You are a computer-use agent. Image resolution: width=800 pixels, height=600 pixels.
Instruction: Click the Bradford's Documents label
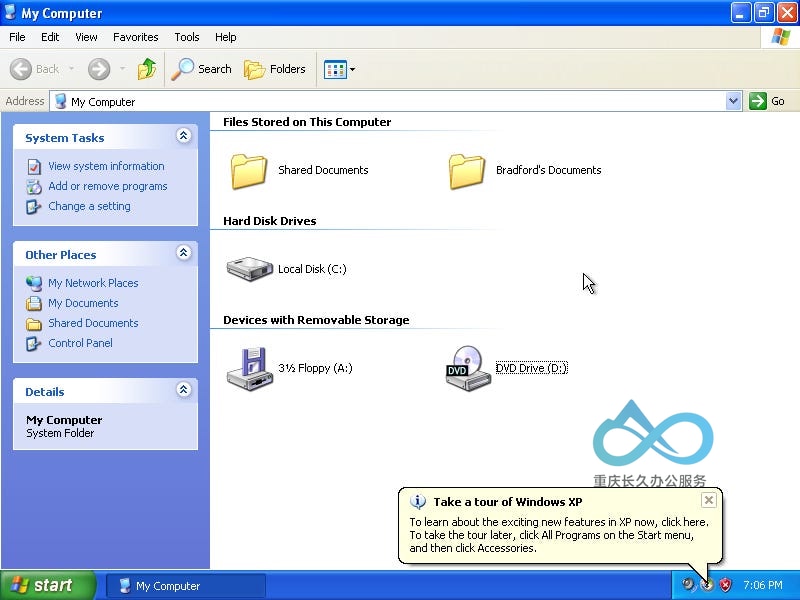548,170
